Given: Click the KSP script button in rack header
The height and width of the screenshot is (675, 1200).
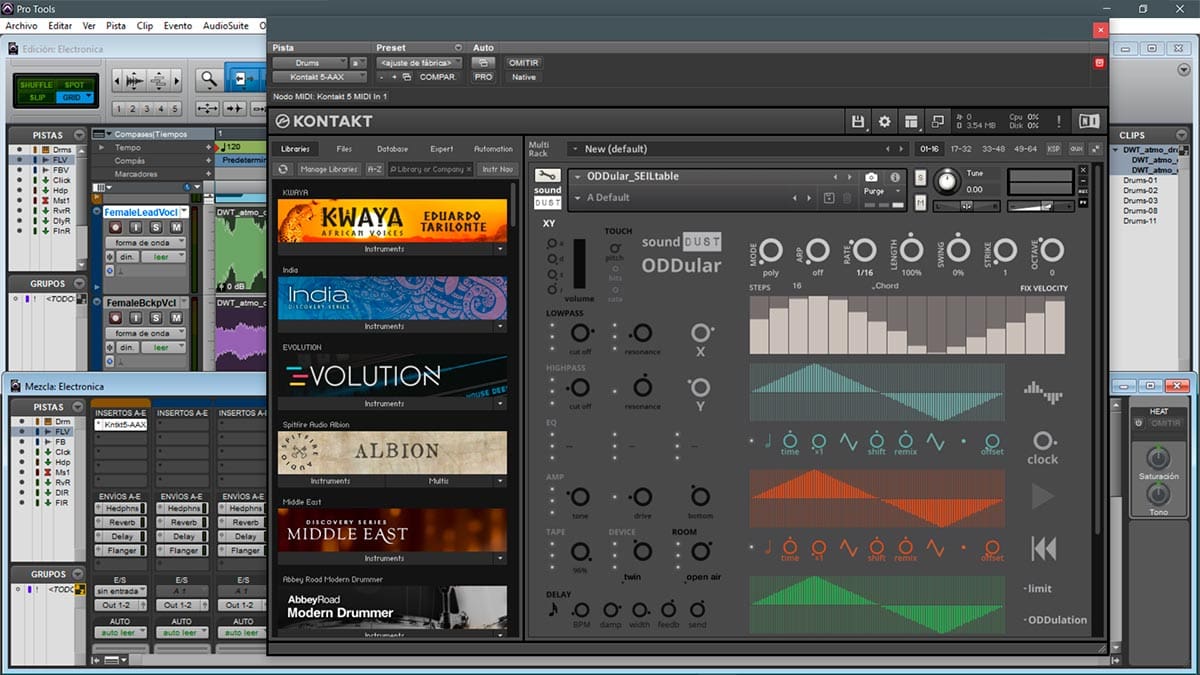Looking at the screenshot, I should [x=1053, y=149].
